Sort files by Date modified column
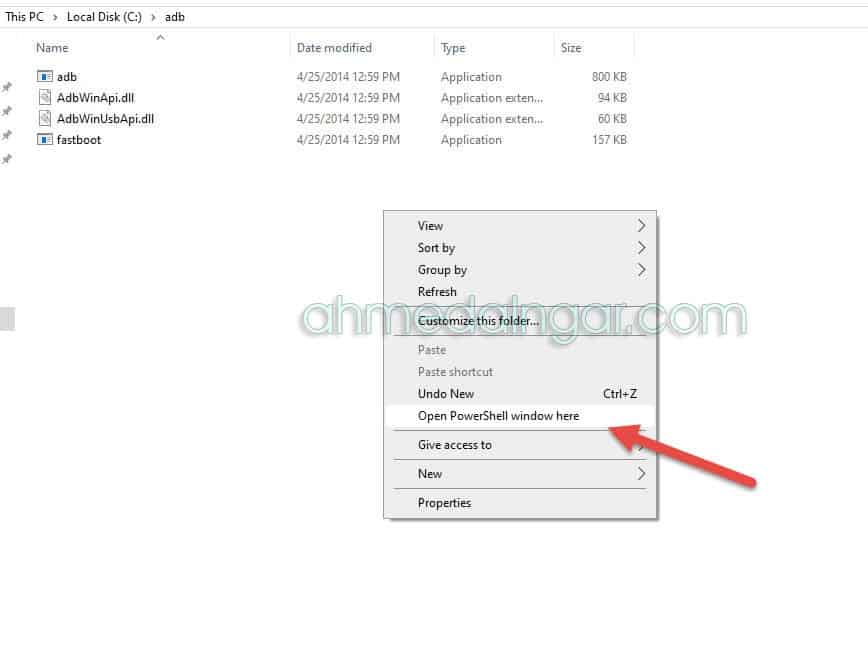Image resolution: width=868 pixels, height=656 pixels. pos(334,48)
